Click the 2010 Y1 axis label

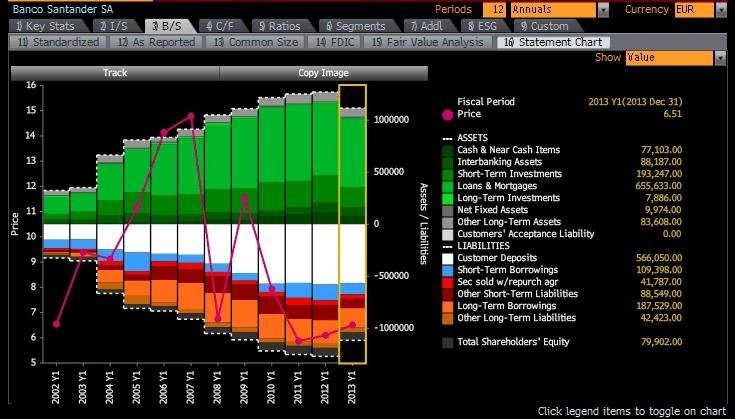[x=271, y=387]
